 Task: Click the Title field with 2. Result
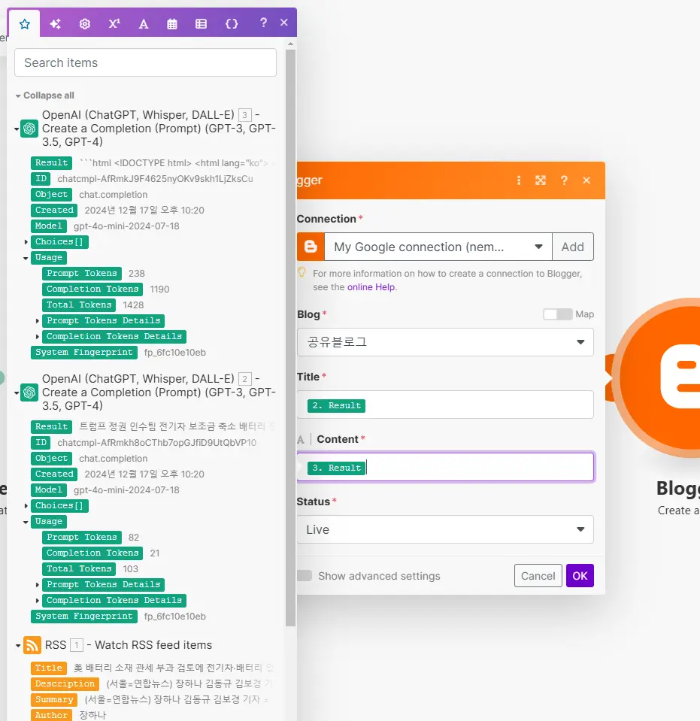point(445,405)
